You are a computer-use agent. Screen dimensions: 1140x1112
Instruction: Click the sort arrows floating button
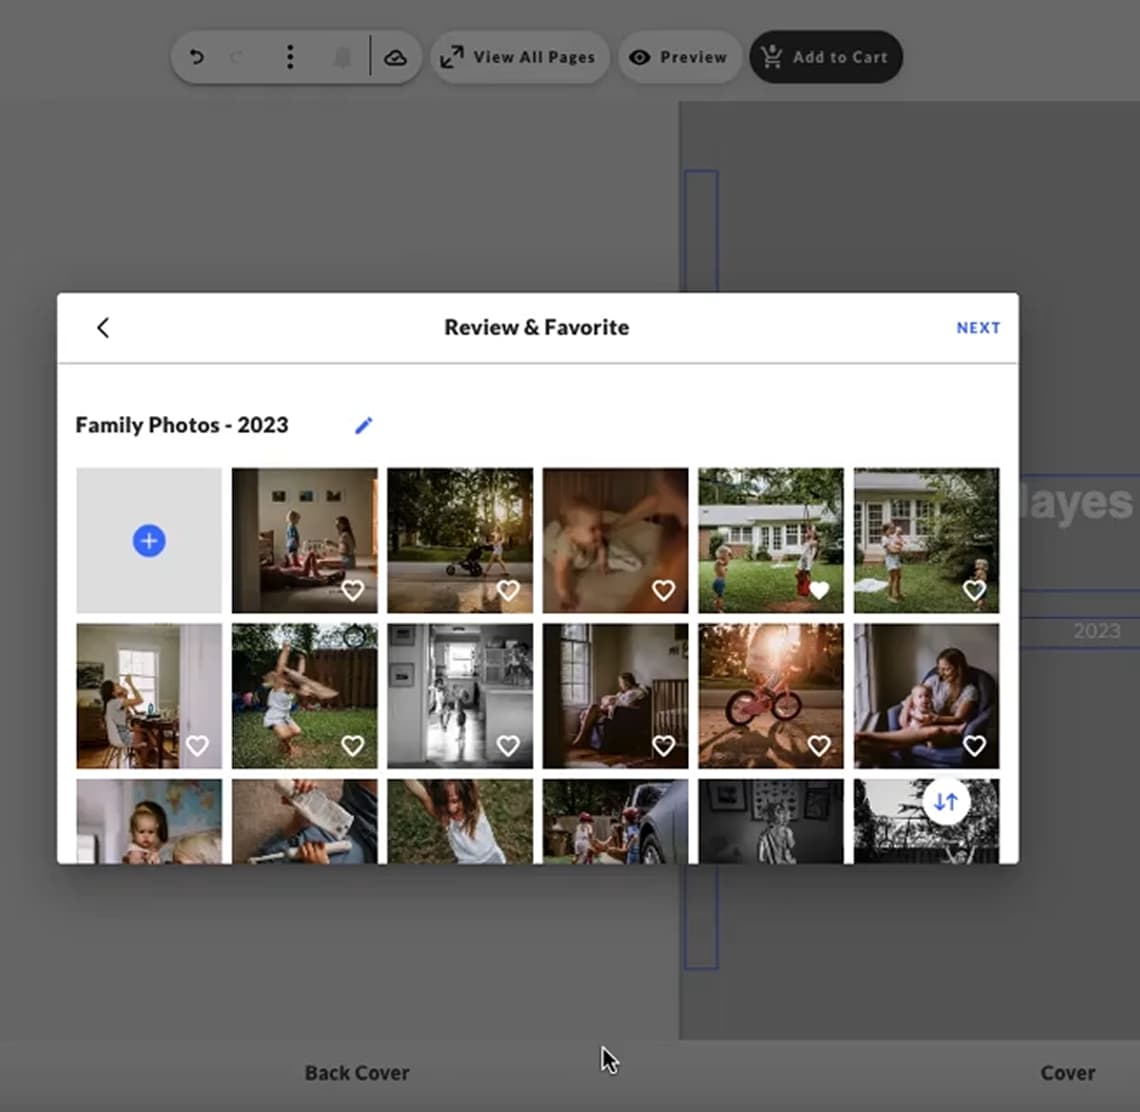pos(946,802)
